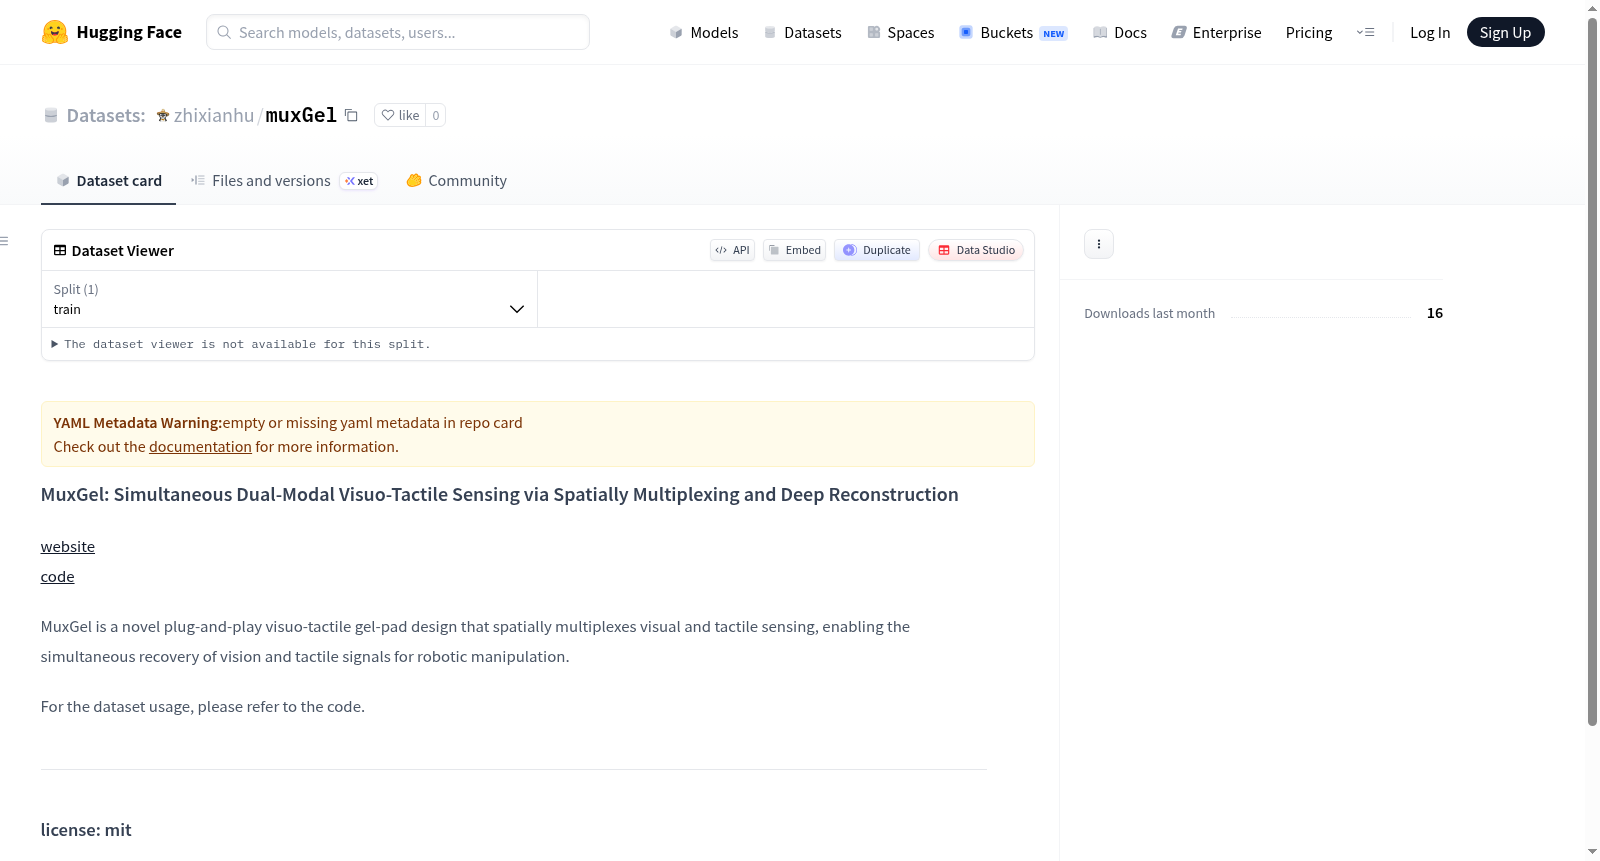Image resolution: width=1600 pixels, height=861 pixels.
Task: Click the muxGel dataset name link
Action: pos(301,116)
